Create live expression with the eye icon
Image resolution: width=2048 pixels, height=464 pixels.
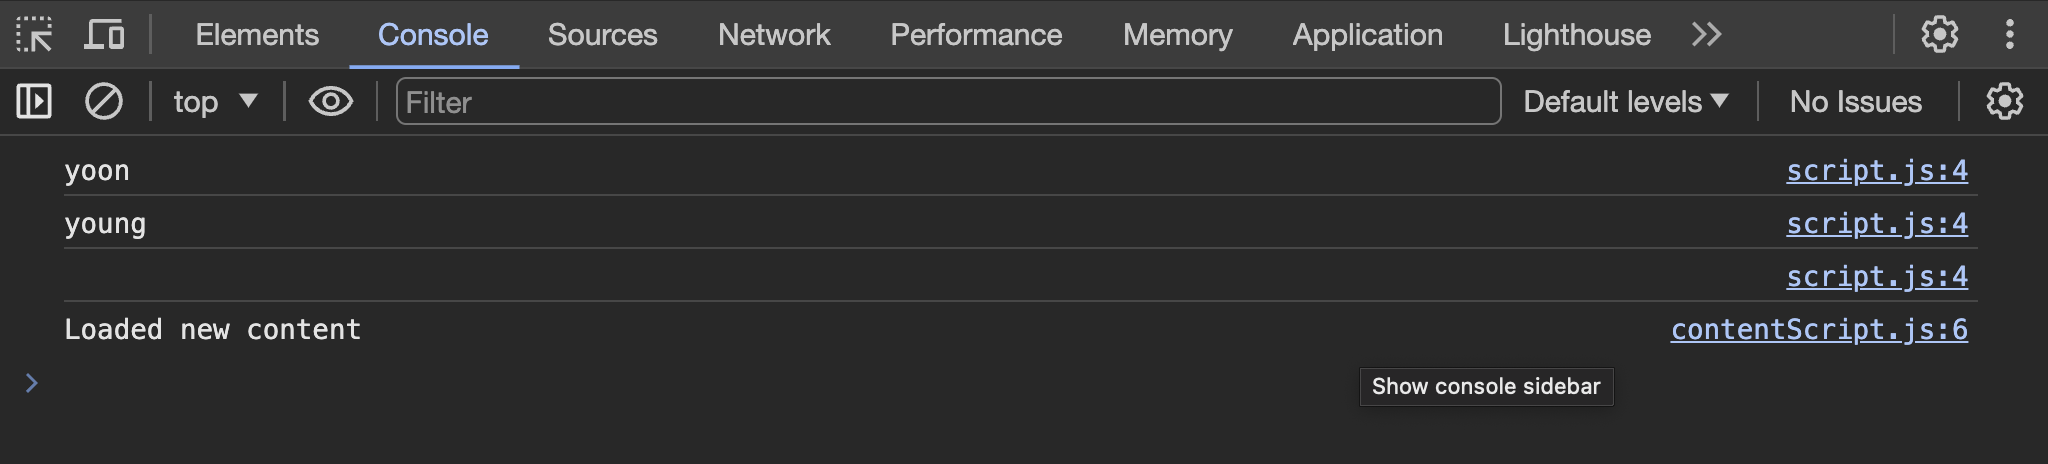330,102
